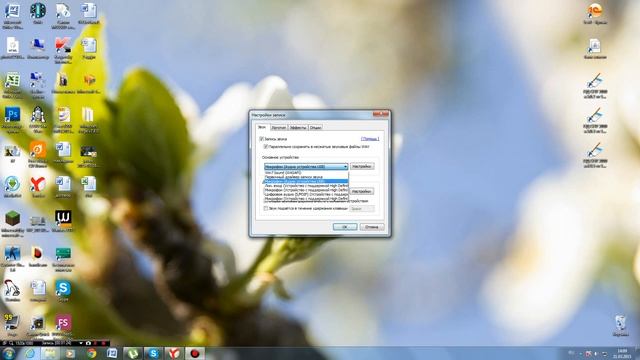Click the Windows Start button

(9, 353)
